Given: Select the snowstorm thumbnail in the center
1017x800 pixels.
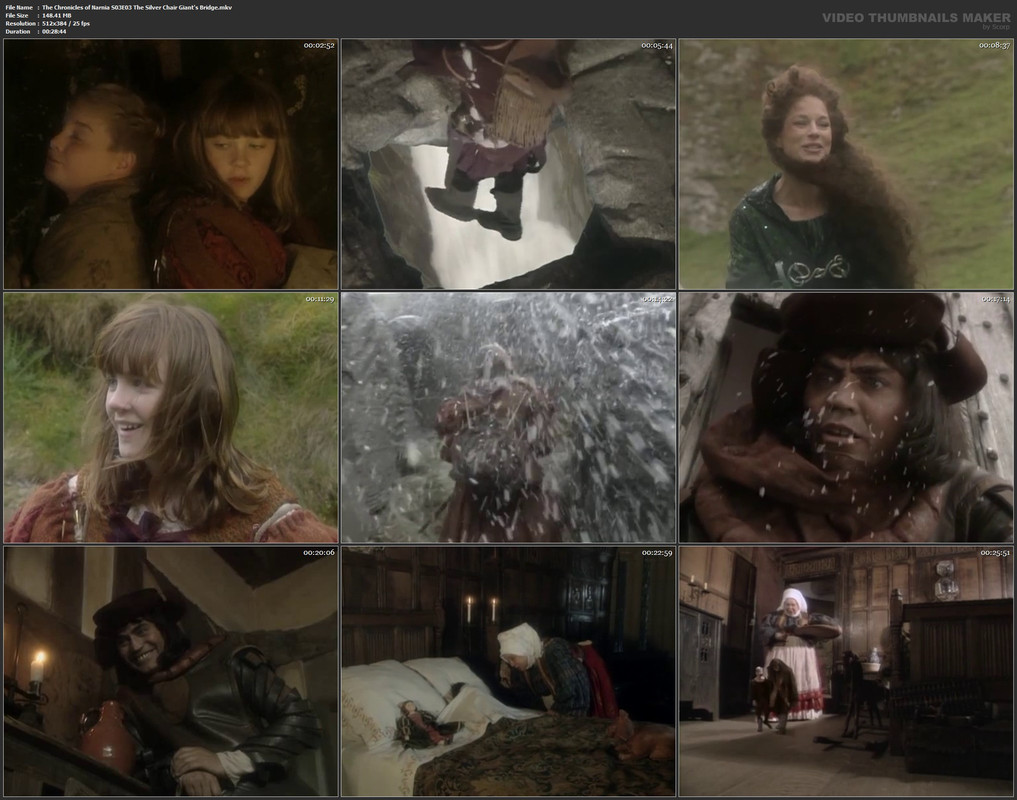Looking at the screenshot, I should click(x=508, y=417).
